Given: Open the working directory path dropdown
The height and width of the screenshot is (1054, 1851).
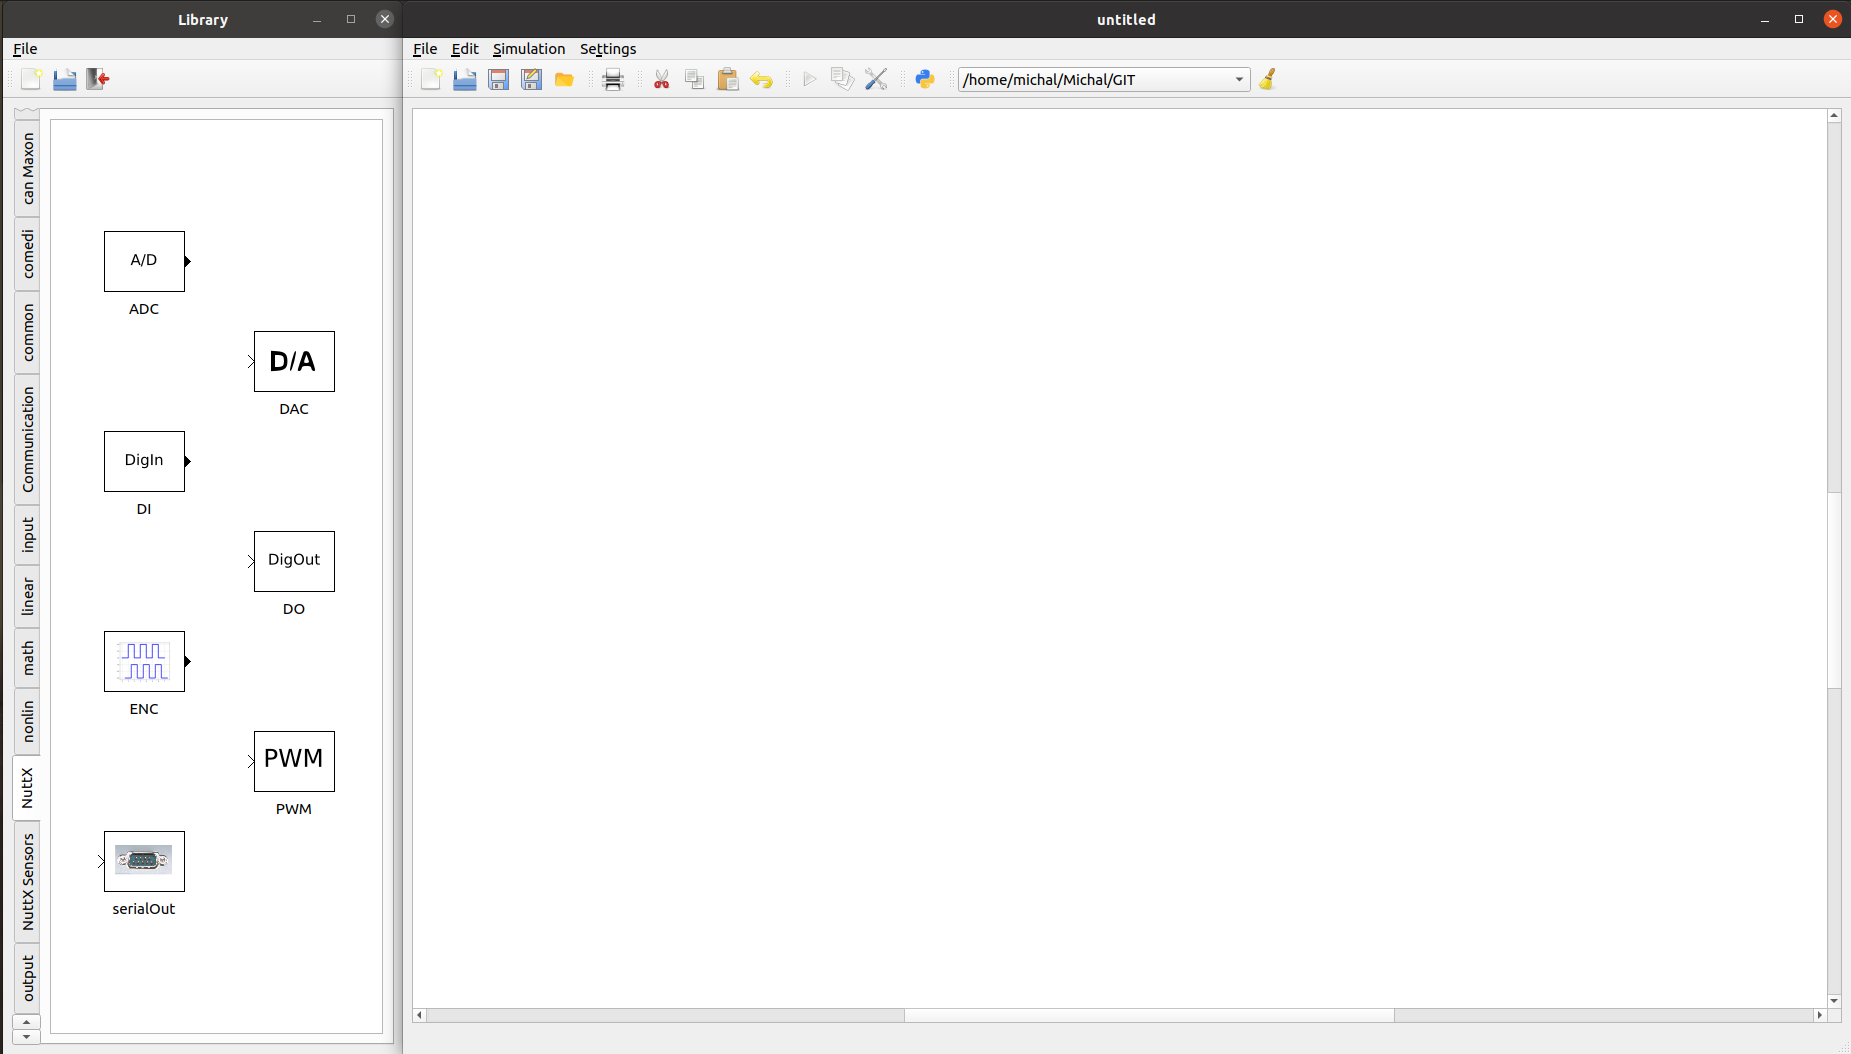Looking at the screenshot, I should tap(1239, 80).
